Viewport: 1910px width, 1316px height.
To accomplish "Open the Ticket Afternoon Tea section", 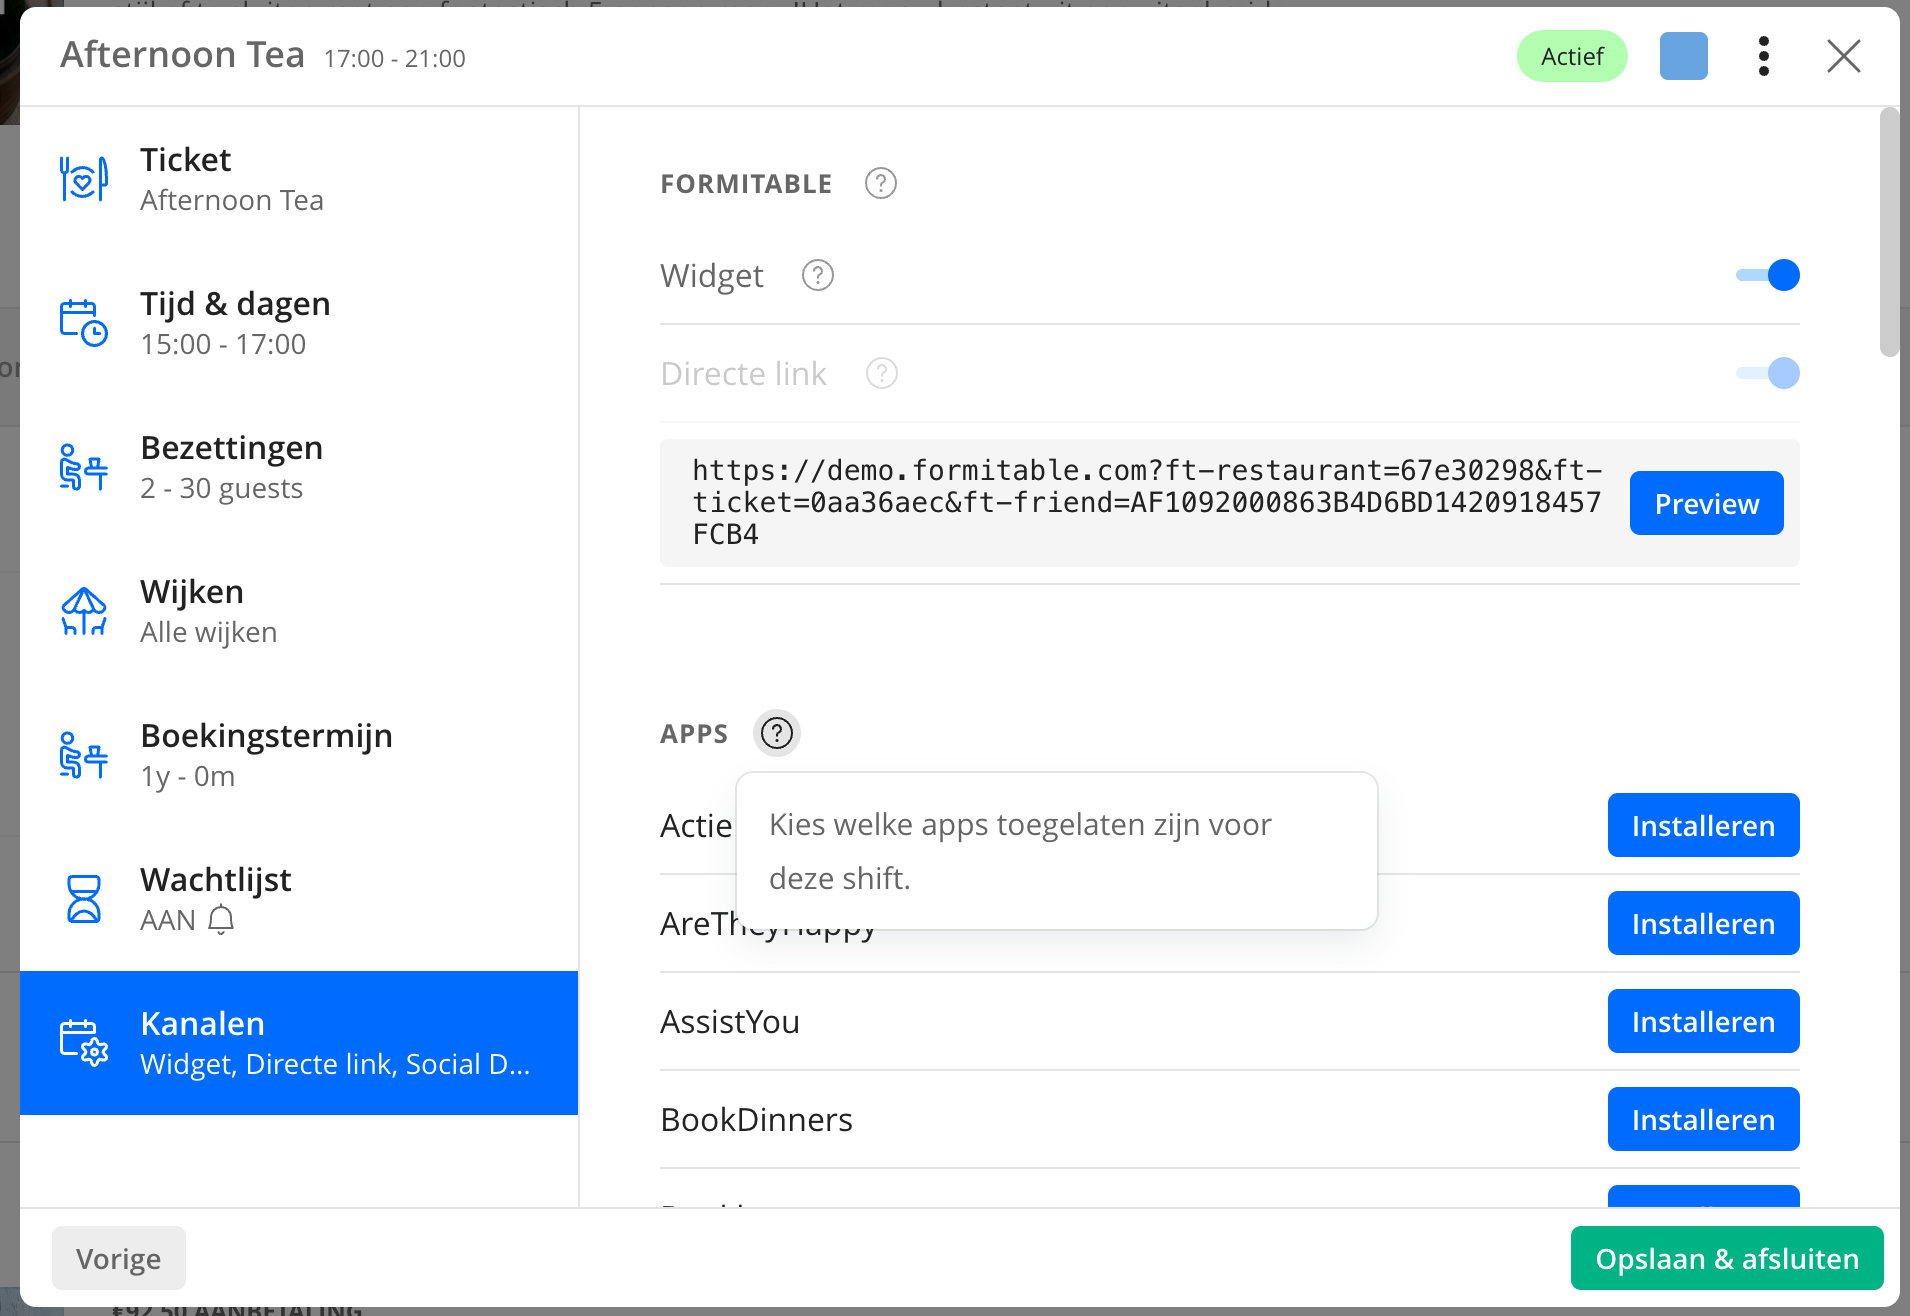I will 299,179.
